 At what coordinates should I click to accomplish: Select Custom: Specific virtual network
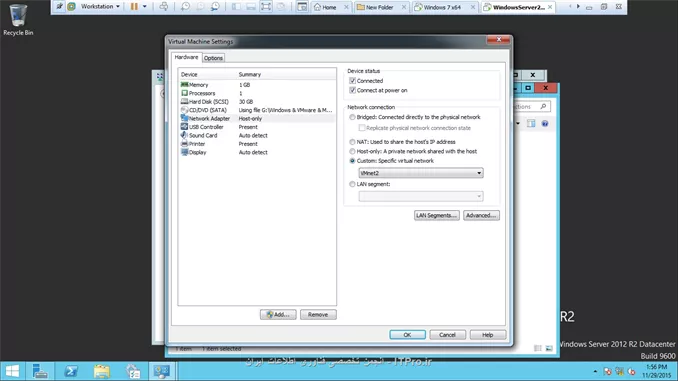coord(352,161)
